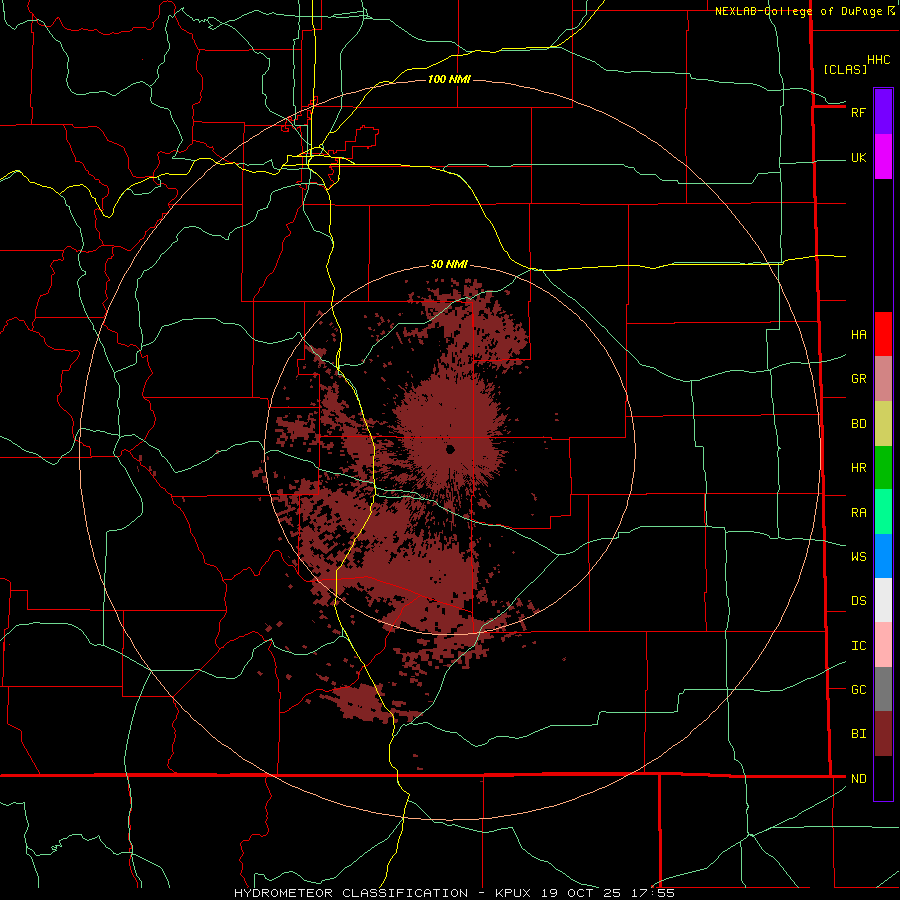Click the BI brown legend swatch
Screen dimensions: 900x900
point(883,734)
